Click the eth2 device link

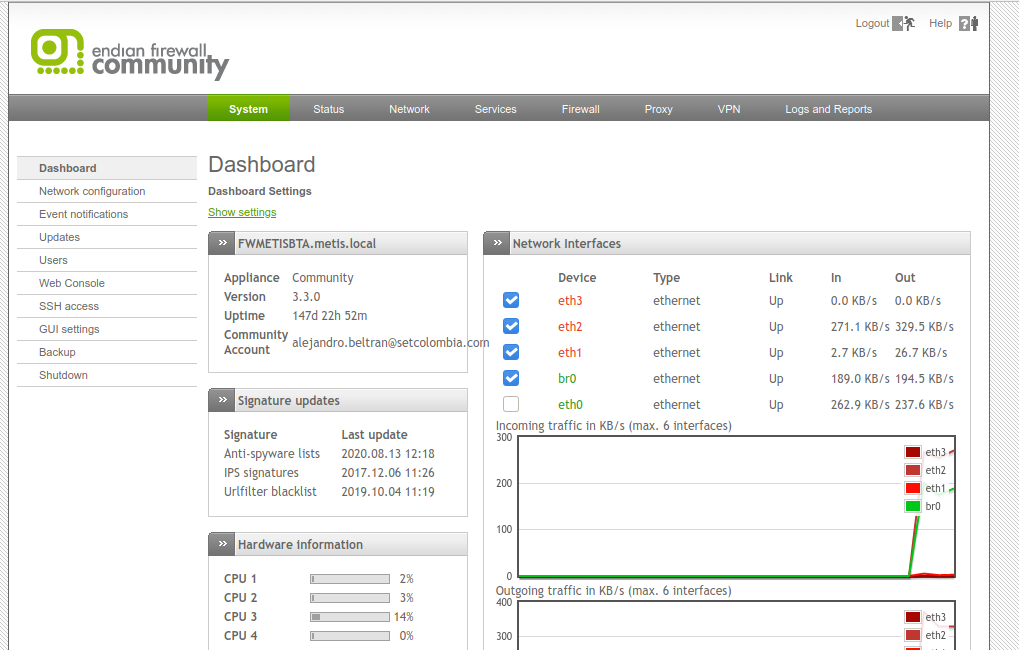570,327
